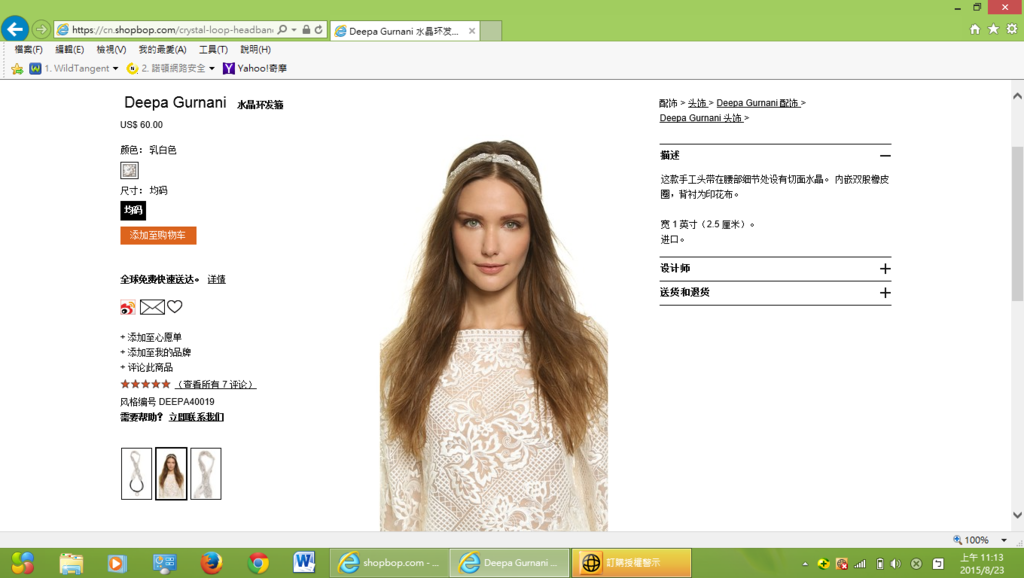Share the product on Weibo
The width and height of the screenshot is (1024, 578).
[x=128, y=307]
